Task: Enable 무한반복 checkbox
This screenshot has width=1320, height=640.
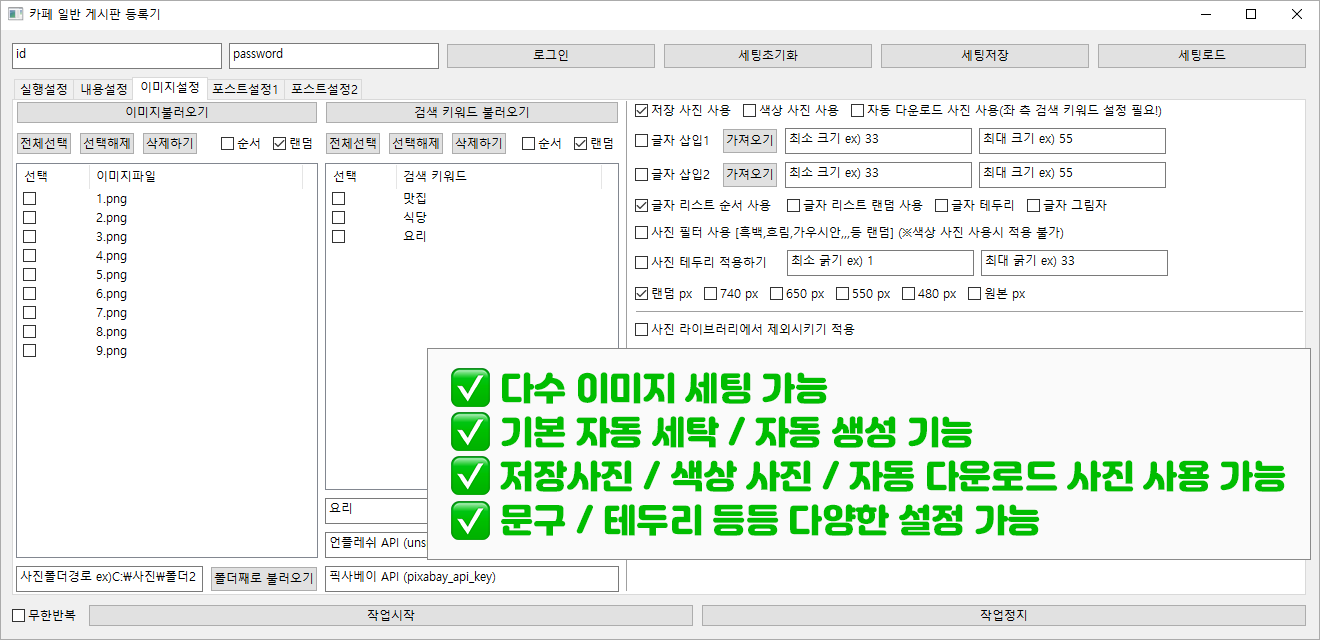Action: click(x=18, y=615)
